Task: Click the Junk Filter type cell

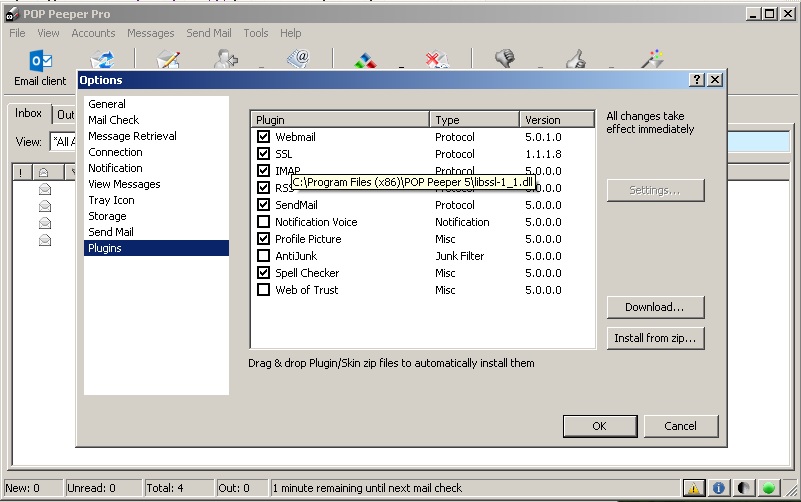Action: (459, 256)
